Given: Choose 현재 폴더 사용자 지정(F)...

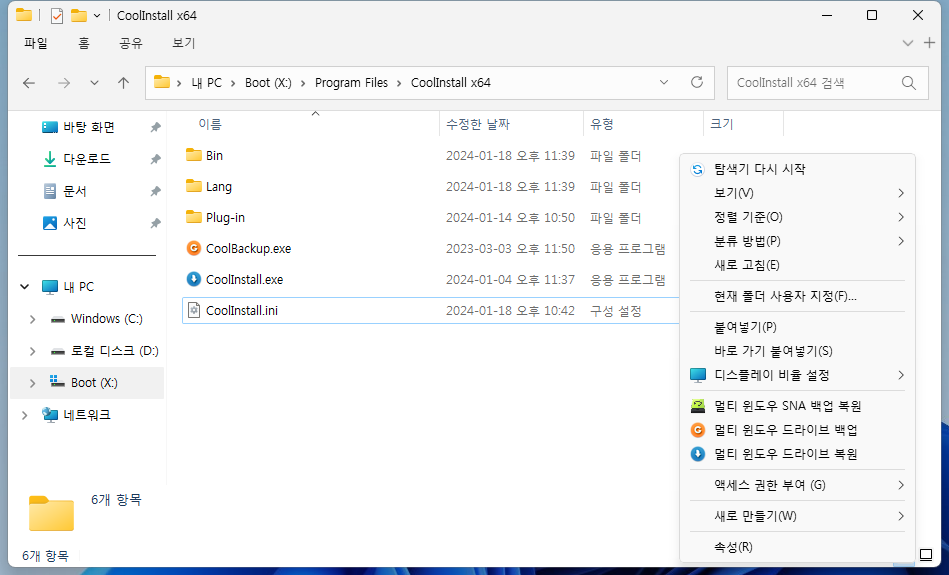Looking at the screenshot, I should [797, 297].
